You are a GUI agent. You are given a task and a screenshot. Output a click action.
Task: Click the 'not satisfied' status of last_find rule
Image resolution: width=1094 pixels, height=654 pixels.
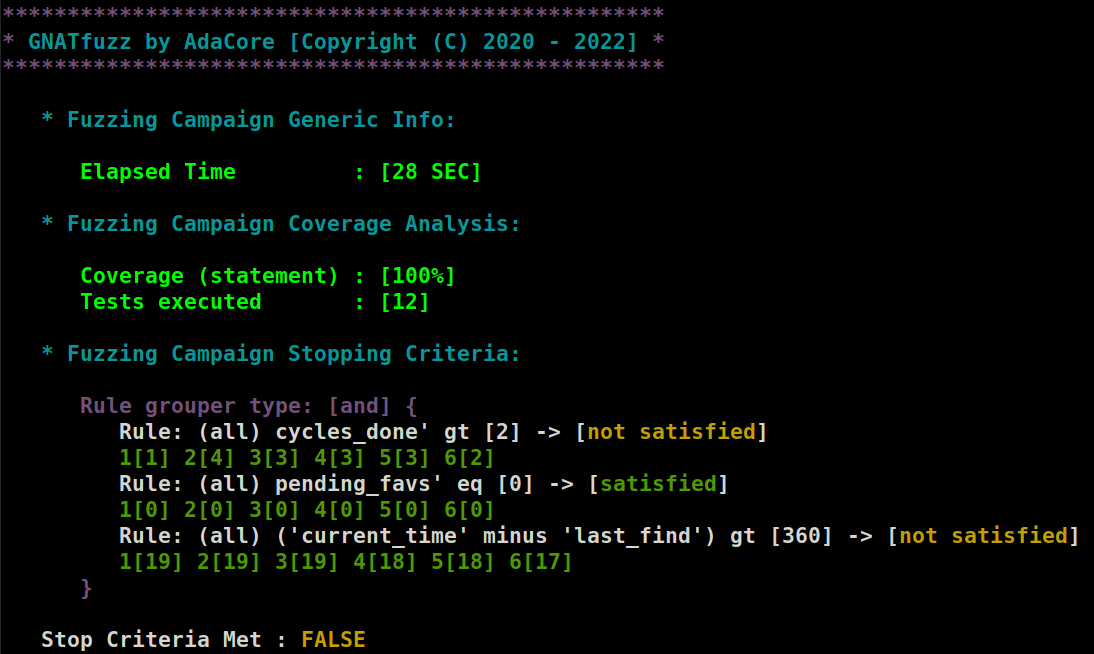tap(983, 536)
